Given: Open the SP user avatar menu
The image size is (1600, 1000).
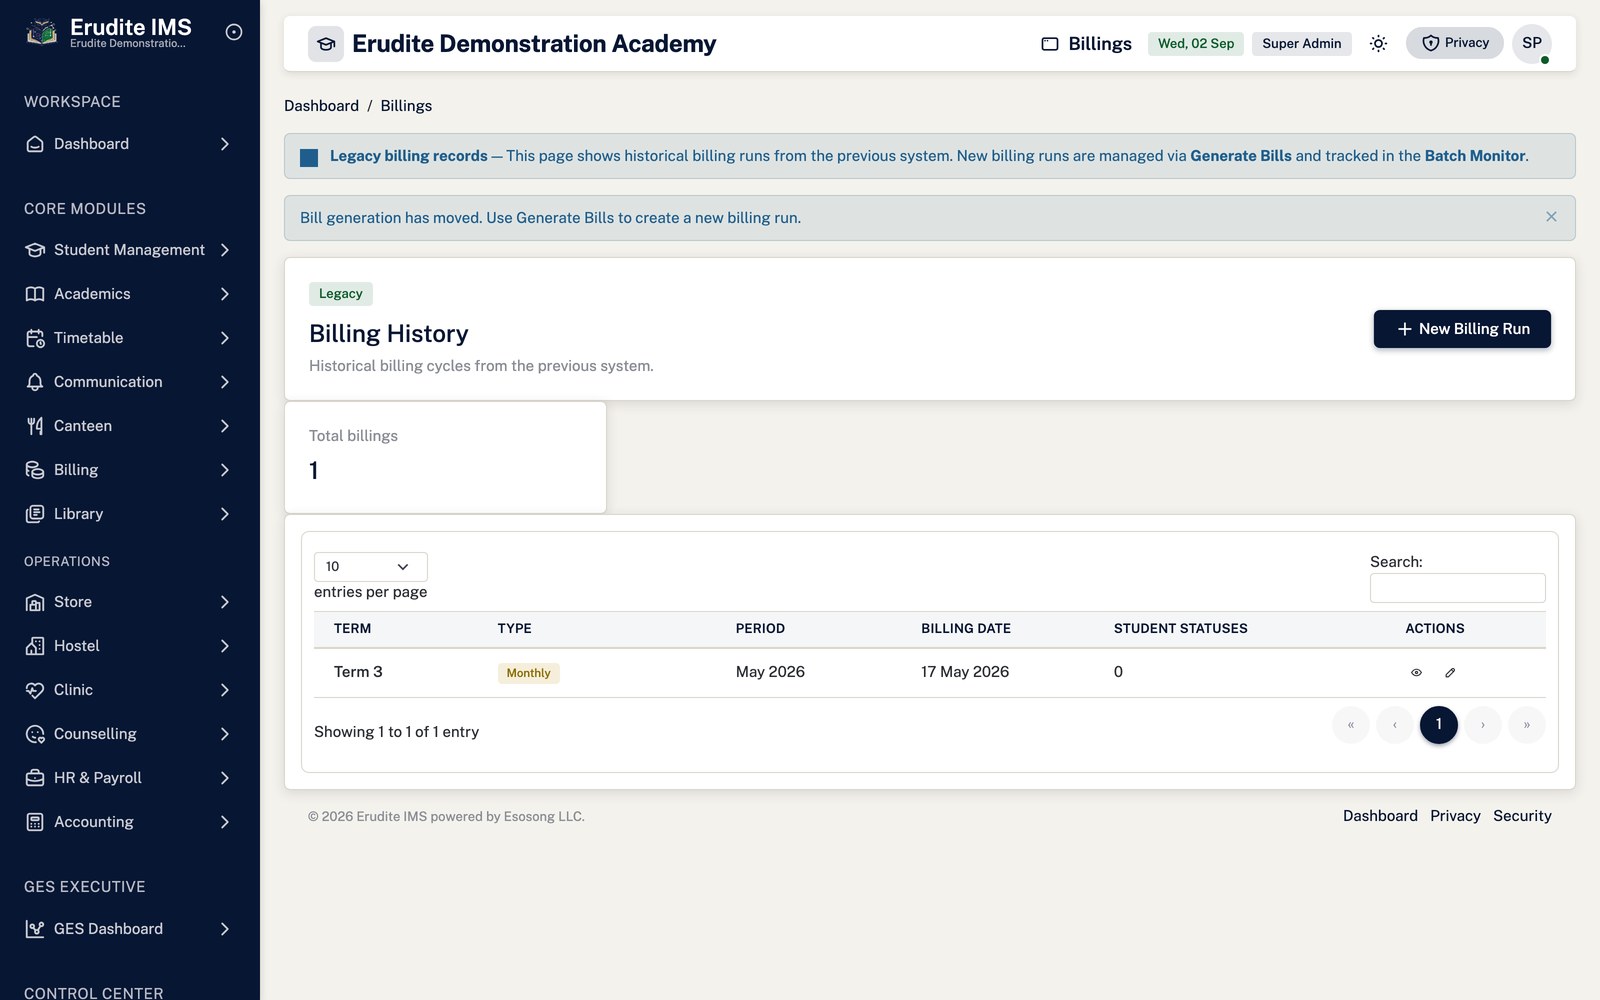Looking at the screenshot, I should coord(1532,43).
